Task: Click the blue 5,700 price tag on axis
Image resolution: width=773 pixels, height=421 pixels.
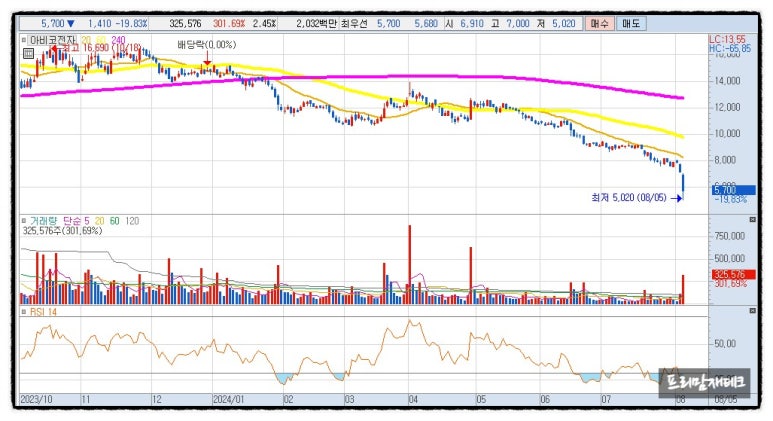Action: pyautogui.click(x=734, y=190)
